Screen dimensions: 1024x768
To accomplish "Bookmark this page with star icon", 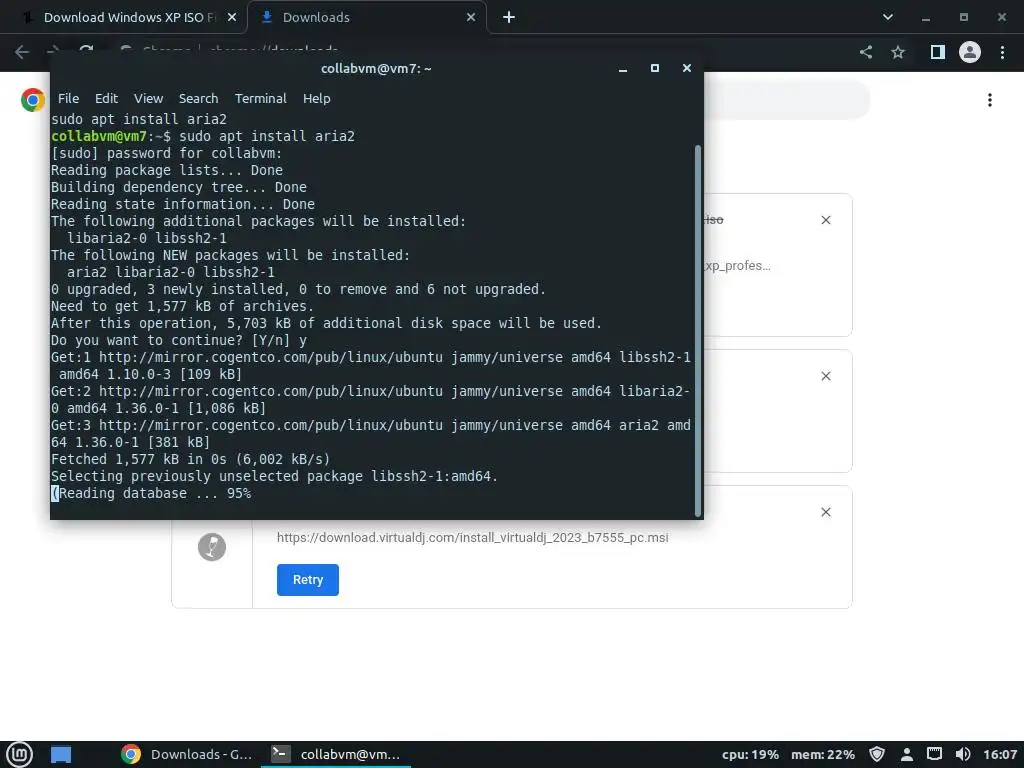I will click(898, 52).
